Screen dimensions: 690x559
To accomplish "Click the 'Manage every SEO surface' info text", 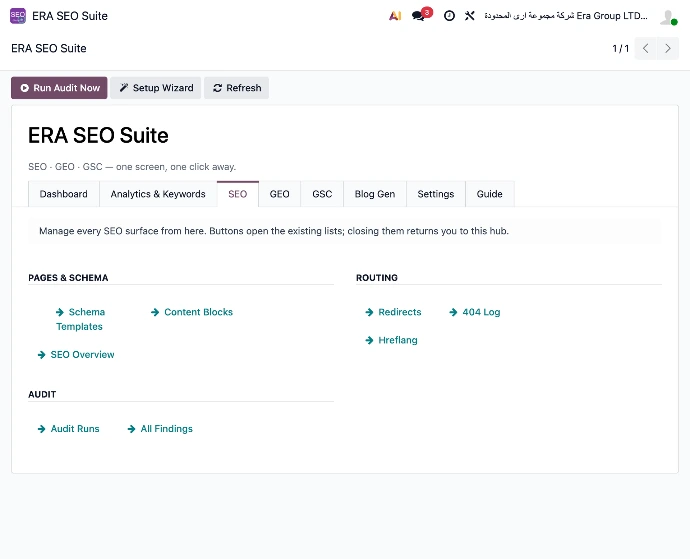I will [274, 231].
